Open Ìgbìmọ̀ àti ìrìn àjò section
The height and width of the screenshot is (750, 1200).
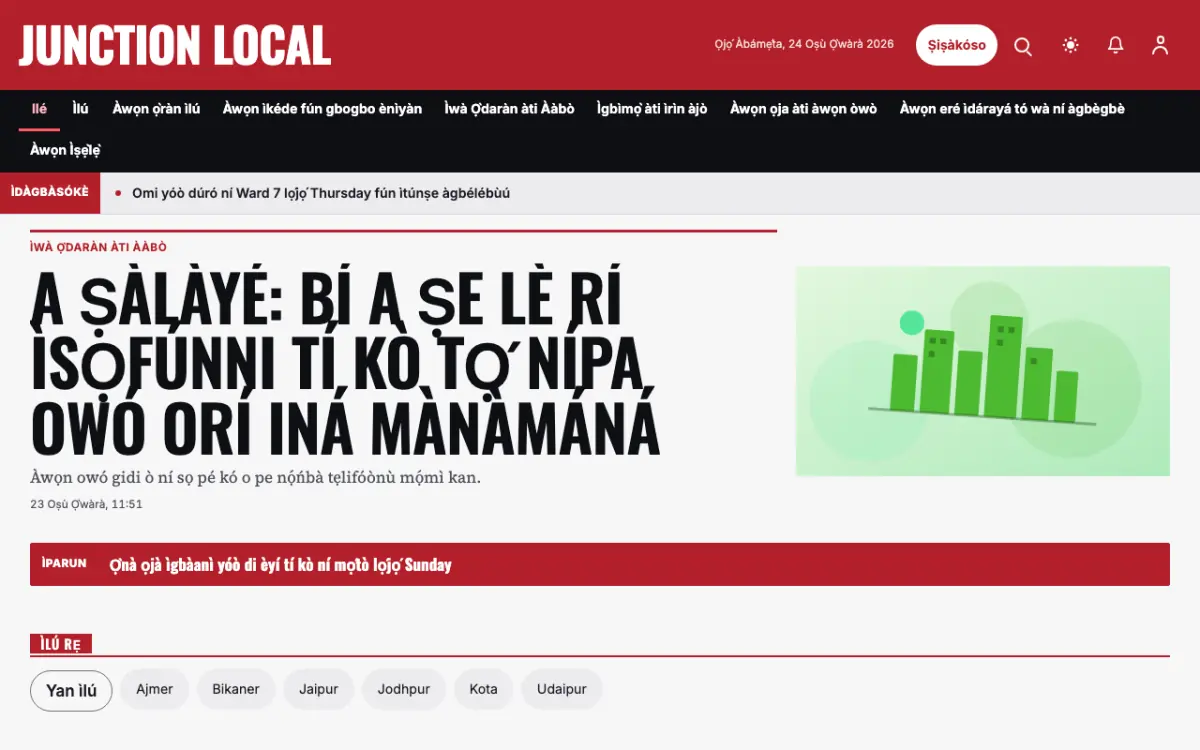pos(652,109)
